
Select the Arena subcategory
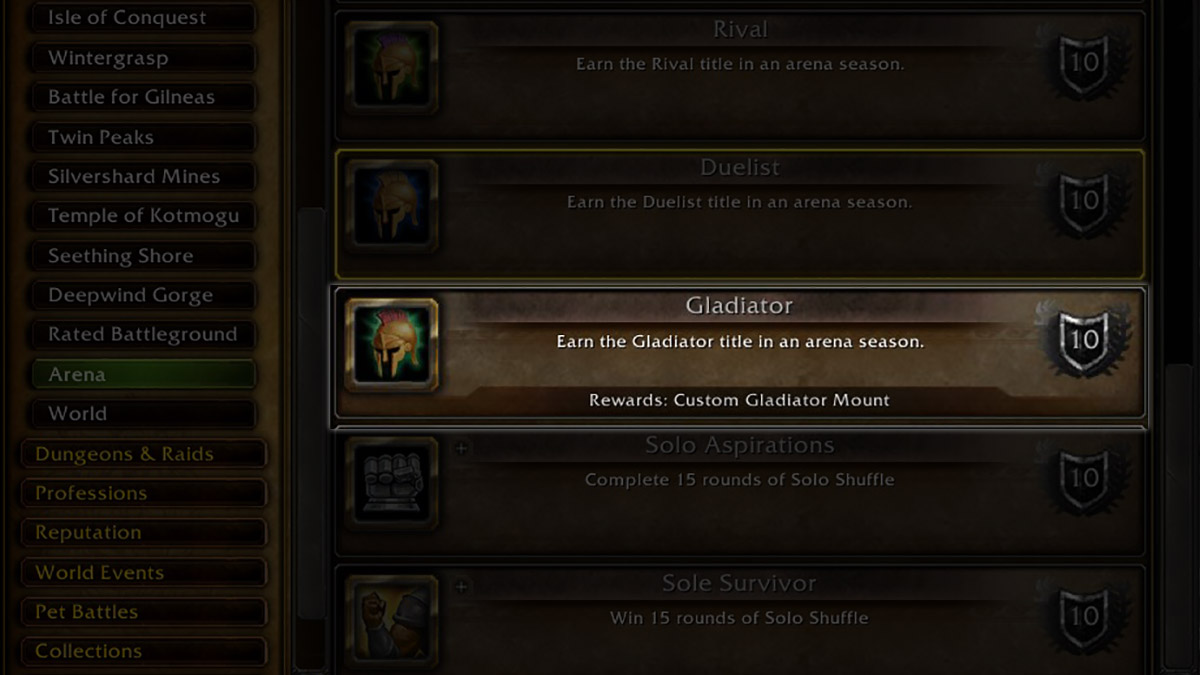coord(143,374)
